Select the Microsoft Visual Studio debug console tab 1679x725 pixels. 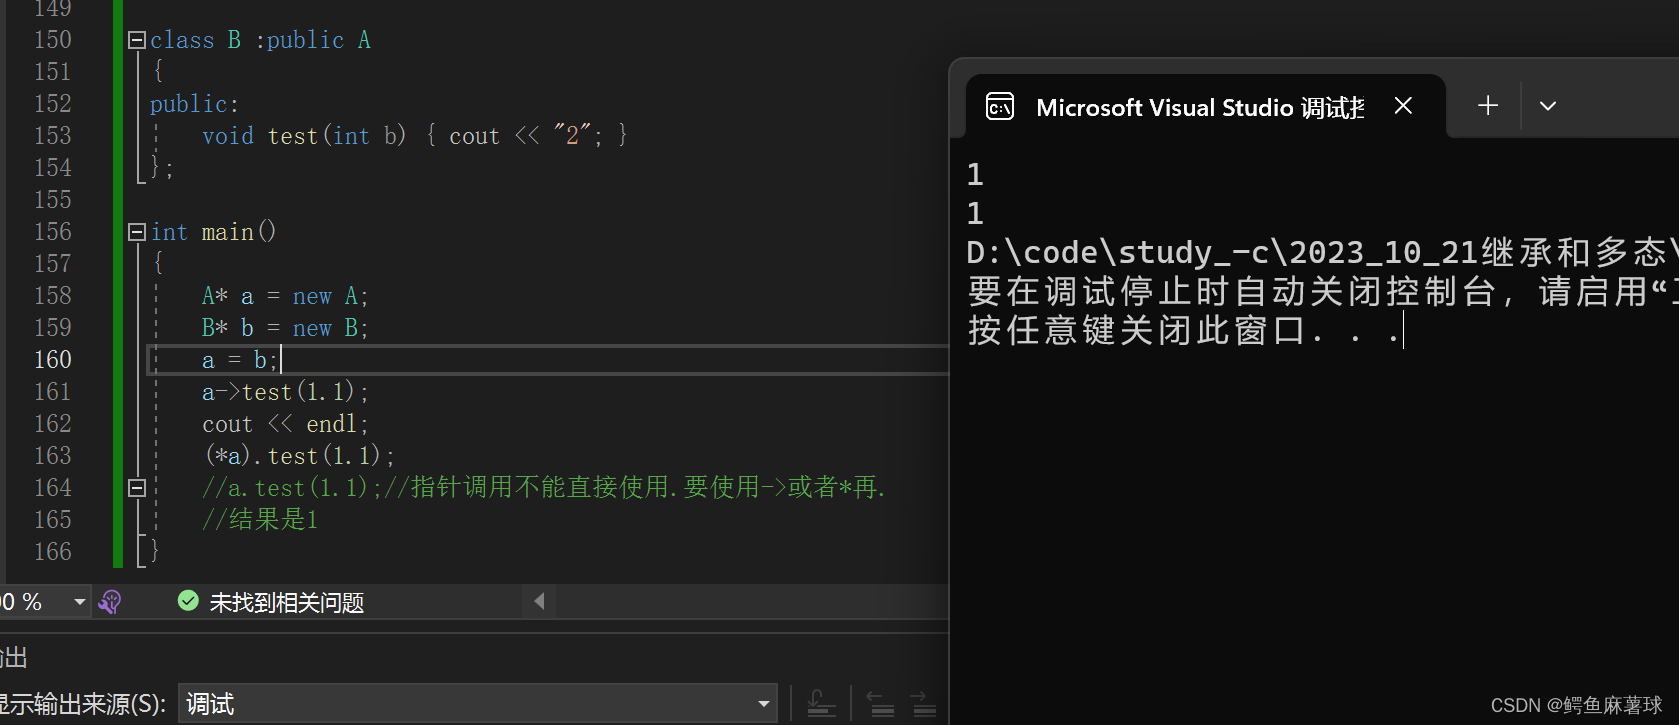[x=1205, y=106]
